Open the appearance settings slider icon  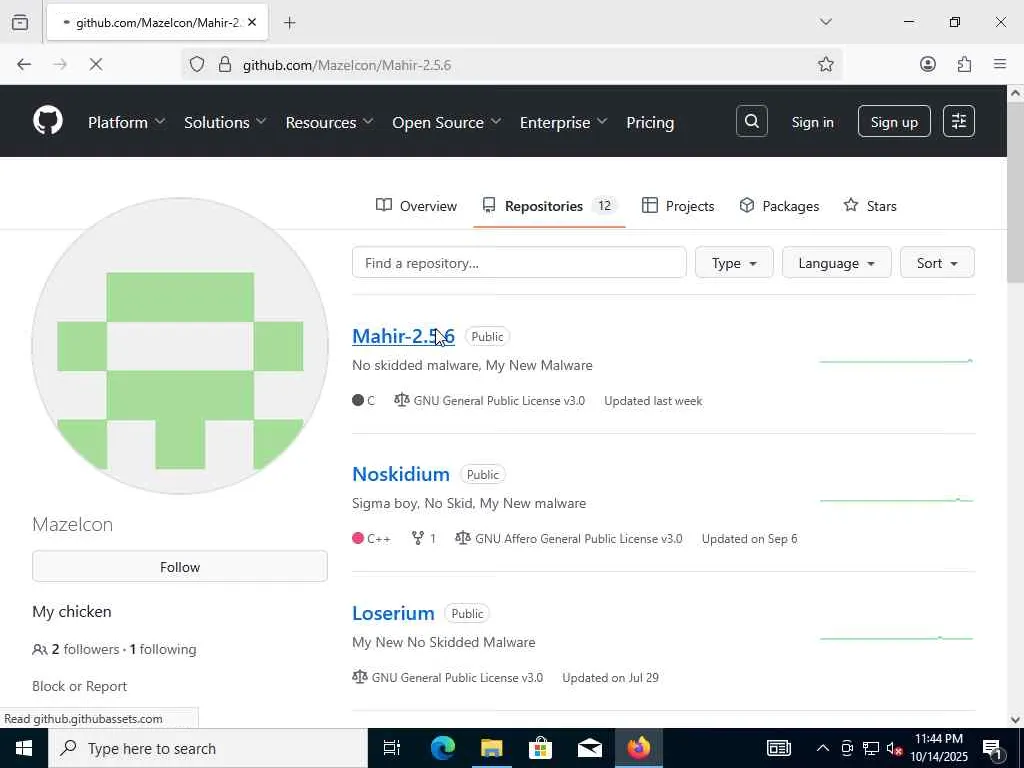(959, 121)
